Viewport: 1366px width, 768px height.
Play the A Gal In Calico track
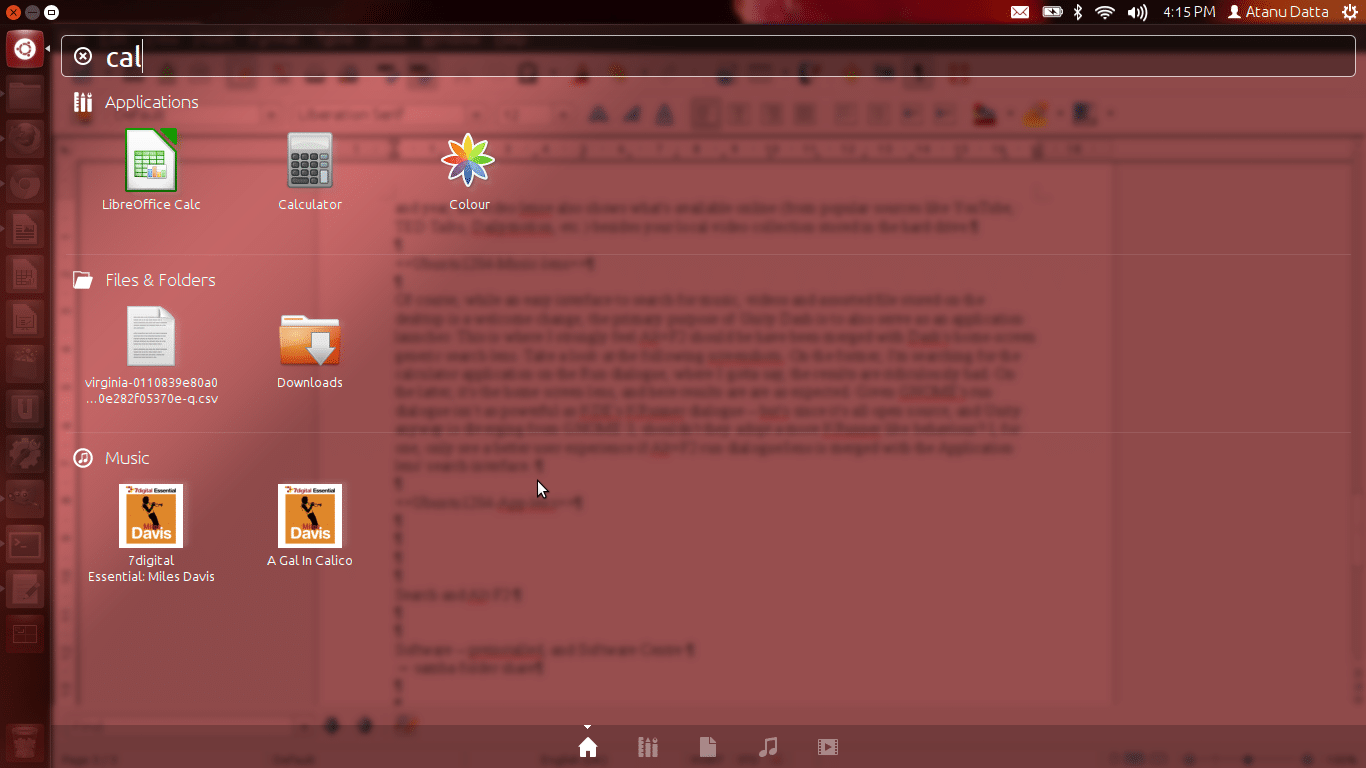point(310,526)
